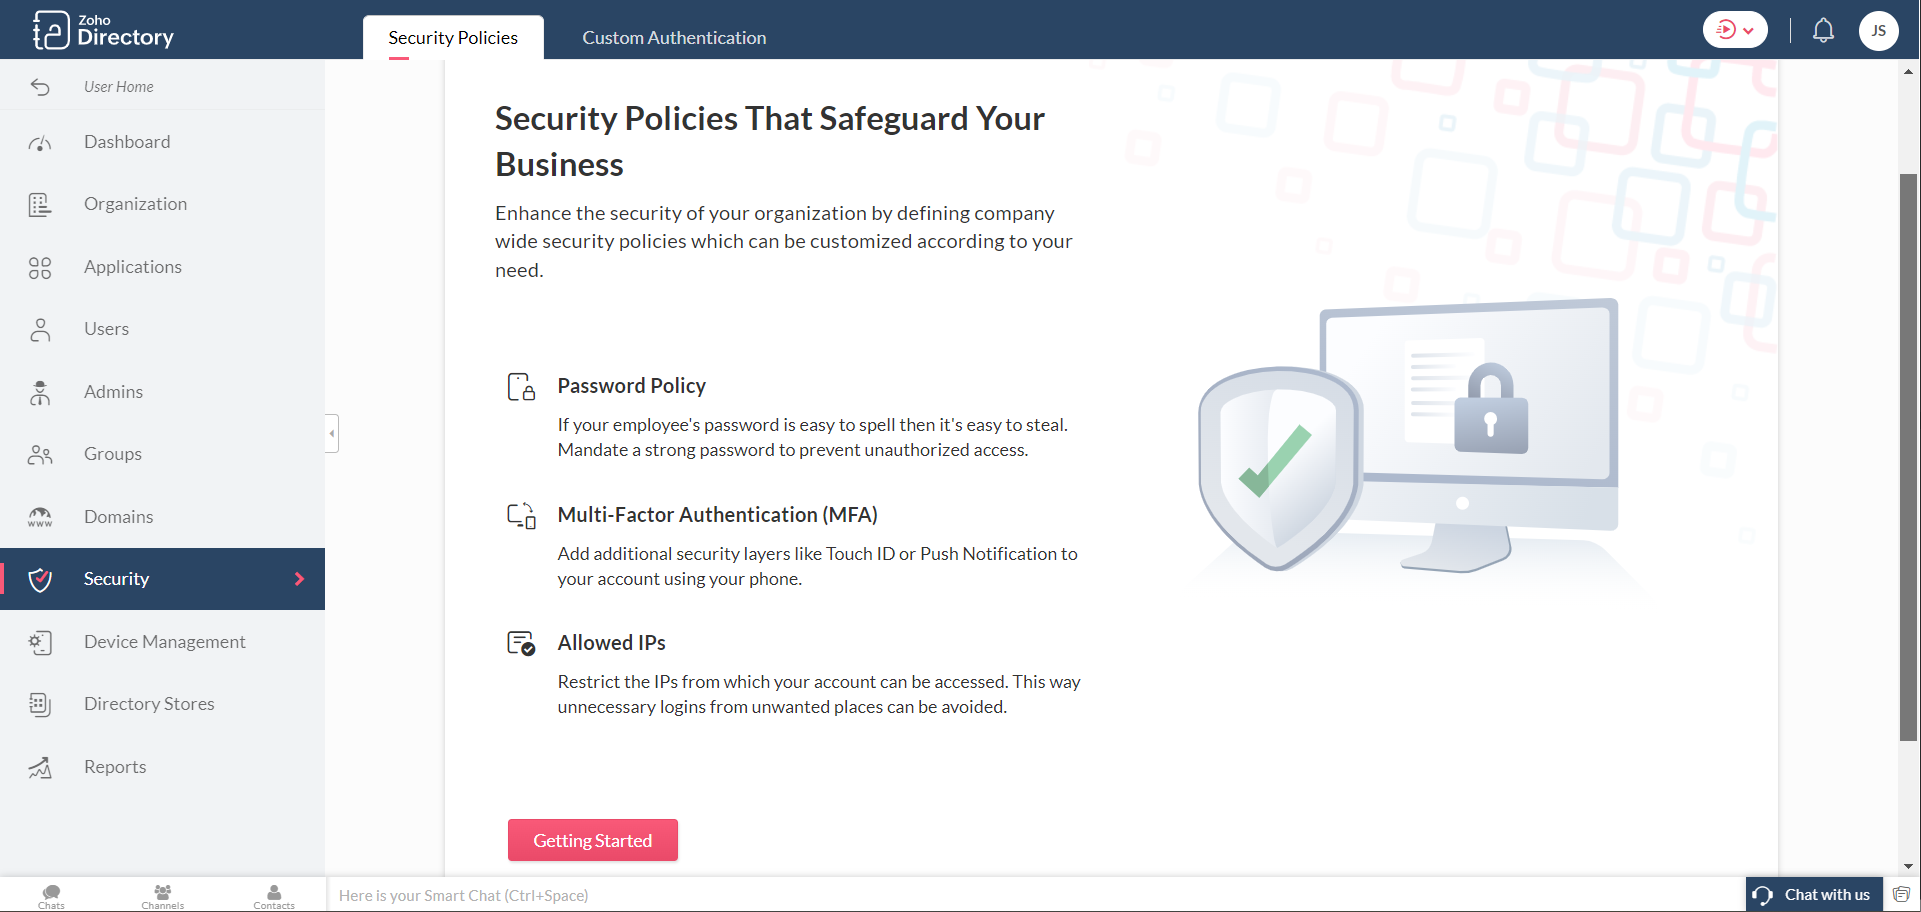
Task: Open the Device Management icon
Action: [40, 642]
